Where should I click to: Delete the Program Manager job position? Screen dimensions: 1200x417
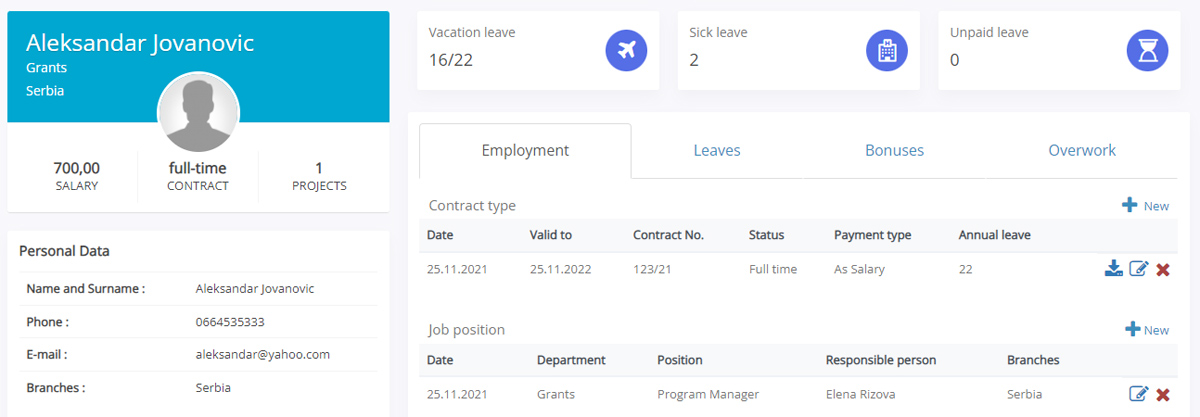click(x=1163, y=395)
